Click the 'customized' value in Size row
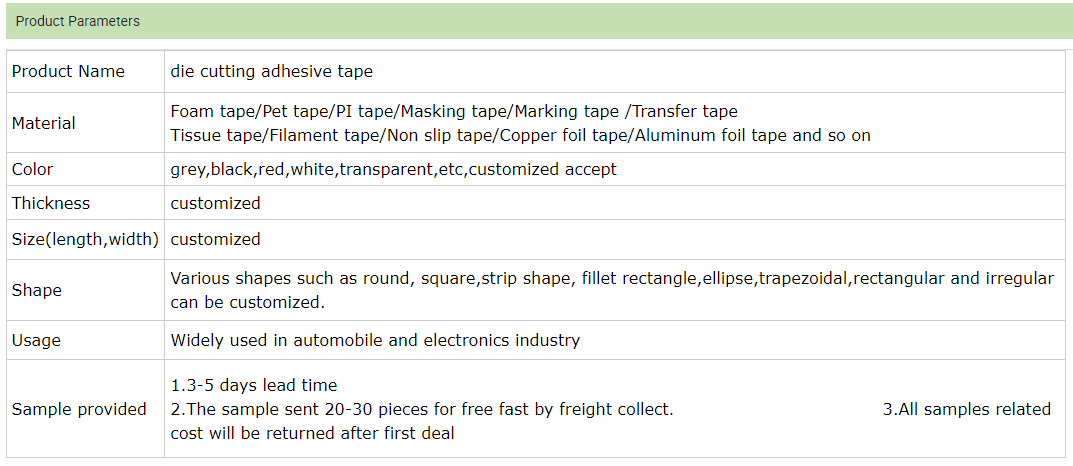Screen dimensions: 1073x466 pos(215,239)
